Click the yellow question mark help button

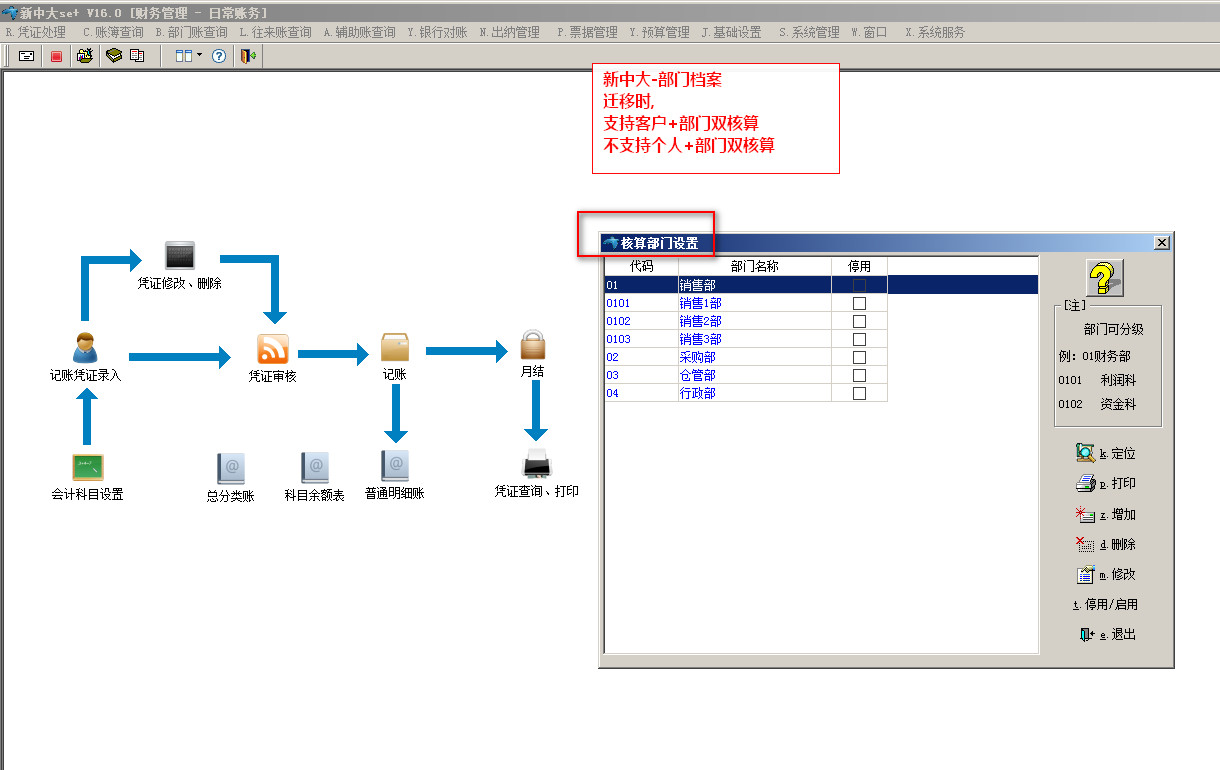(1104, 276)
